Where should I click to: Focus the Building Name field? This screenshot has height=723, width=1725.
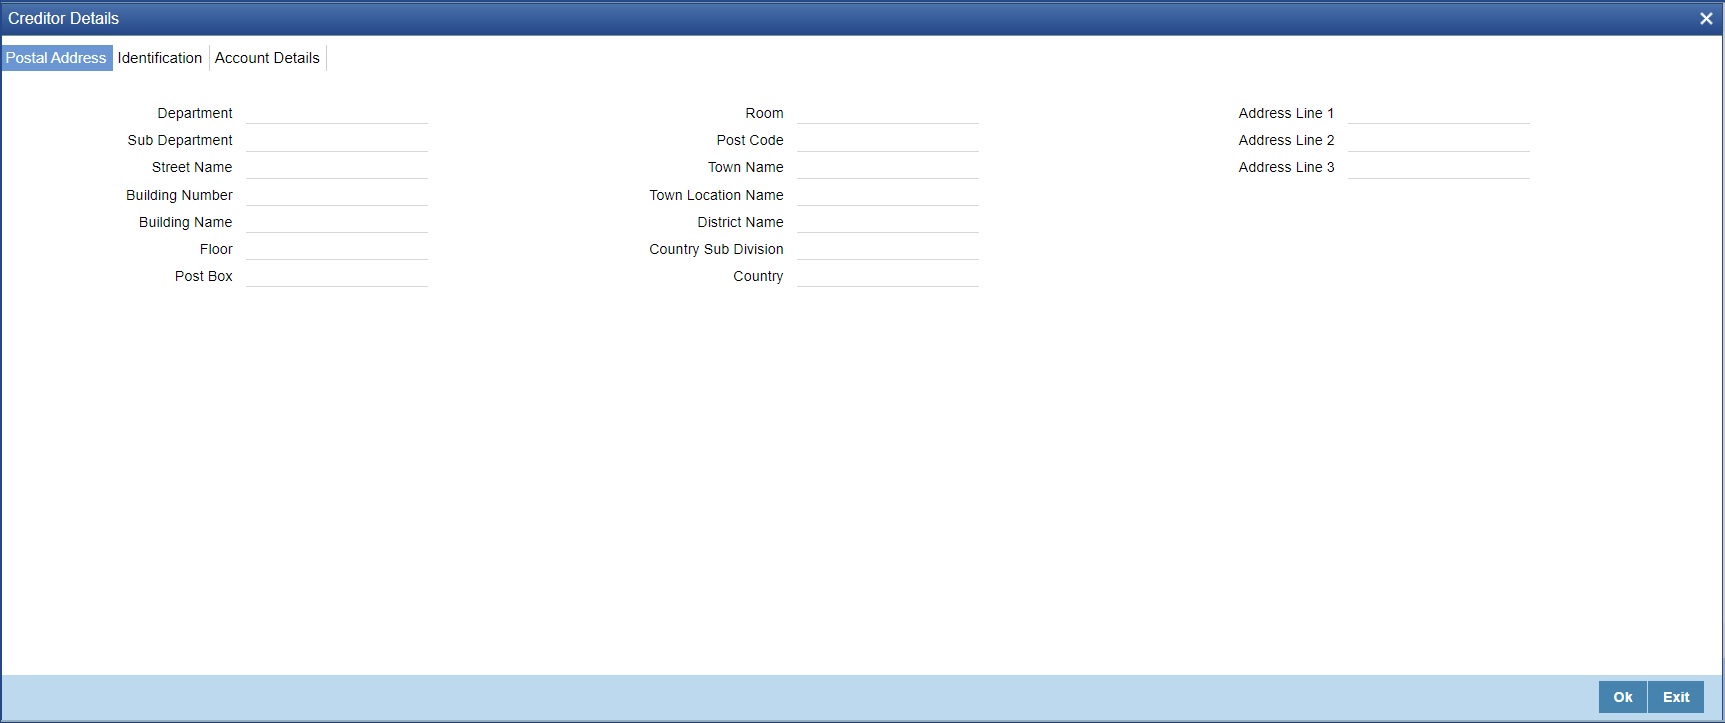click(337, 222)
